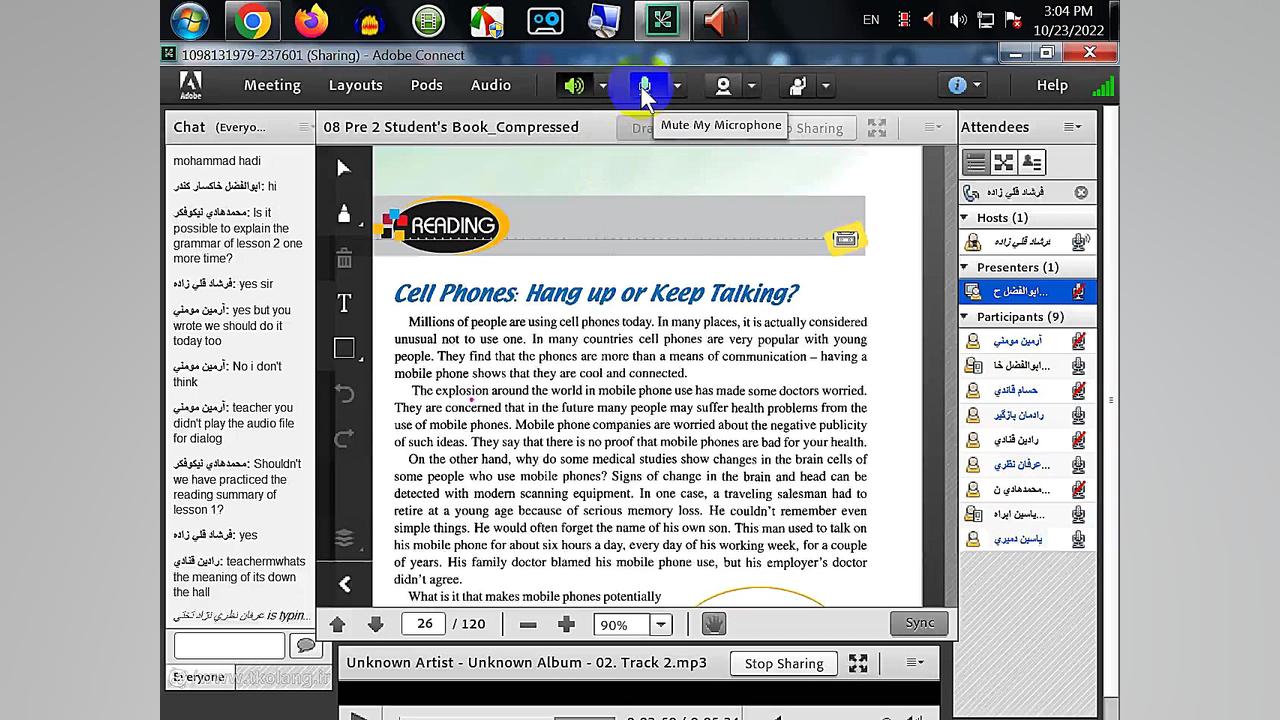This screenshot has width=1280, height=720.
Task: Open the status options dropdown arrow
Action: click(x=826, y=86)
